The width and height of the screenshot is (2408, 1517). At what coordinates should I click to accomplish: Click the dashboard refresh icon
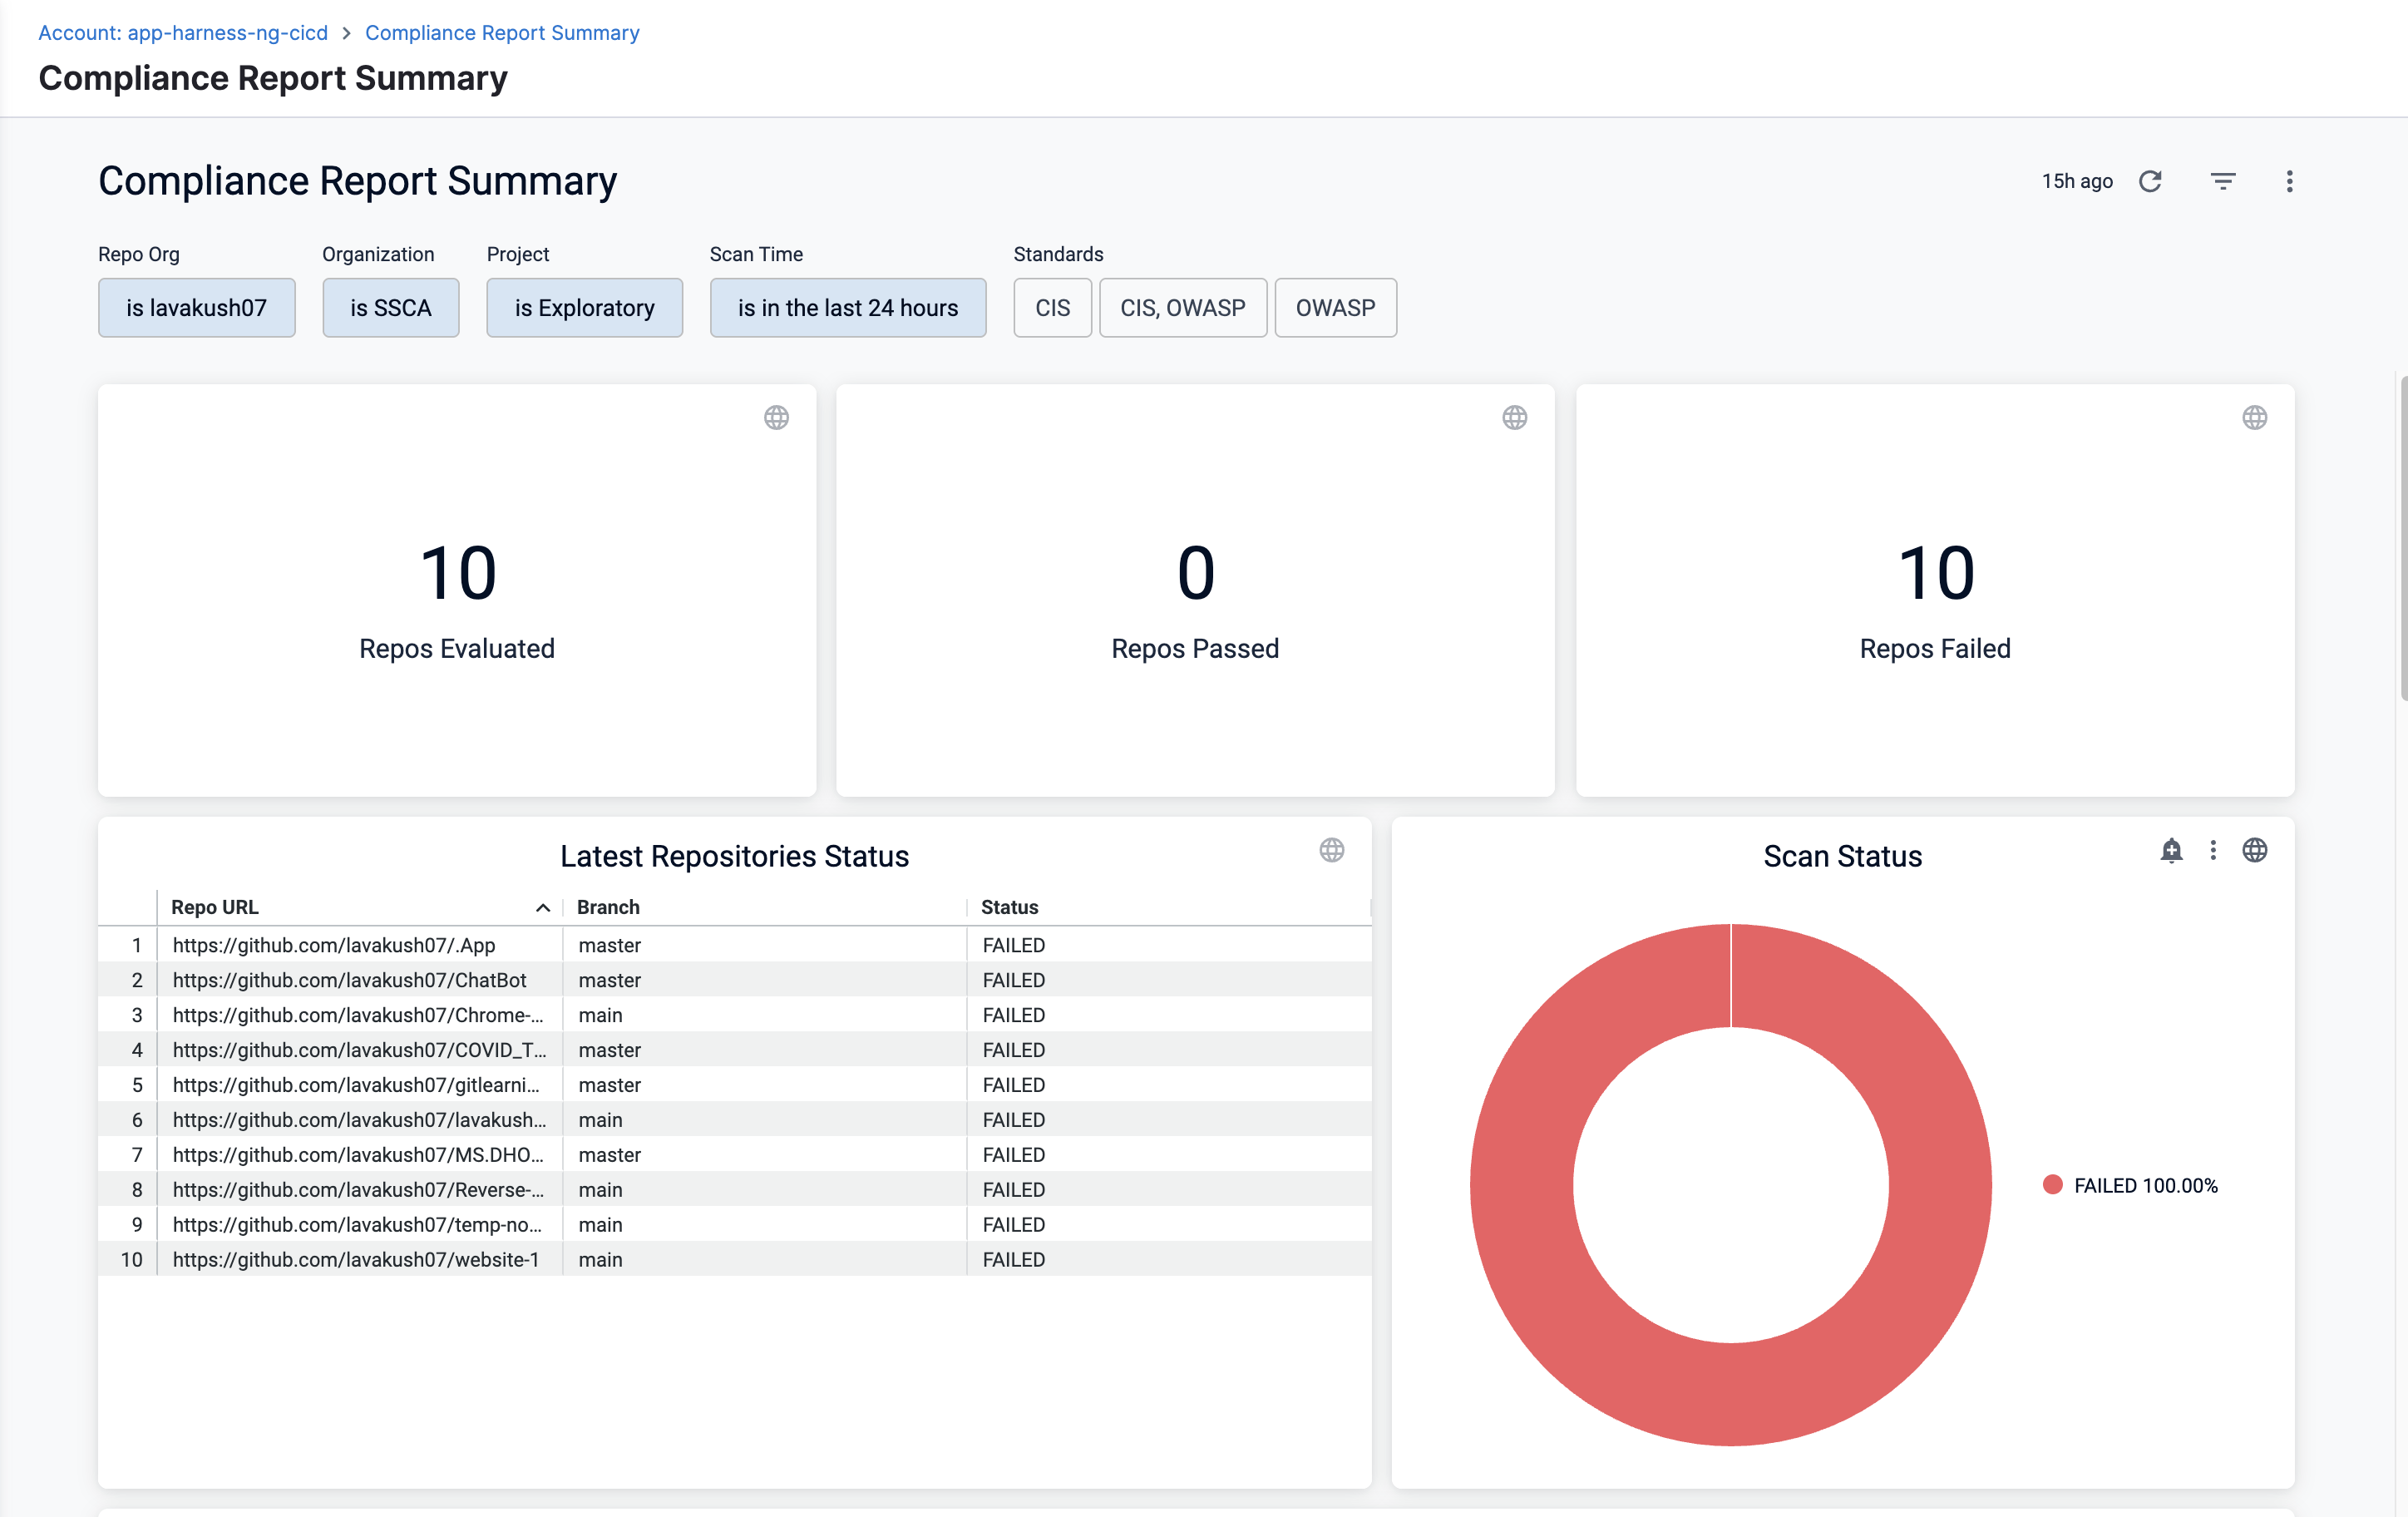pos(2150,181)
